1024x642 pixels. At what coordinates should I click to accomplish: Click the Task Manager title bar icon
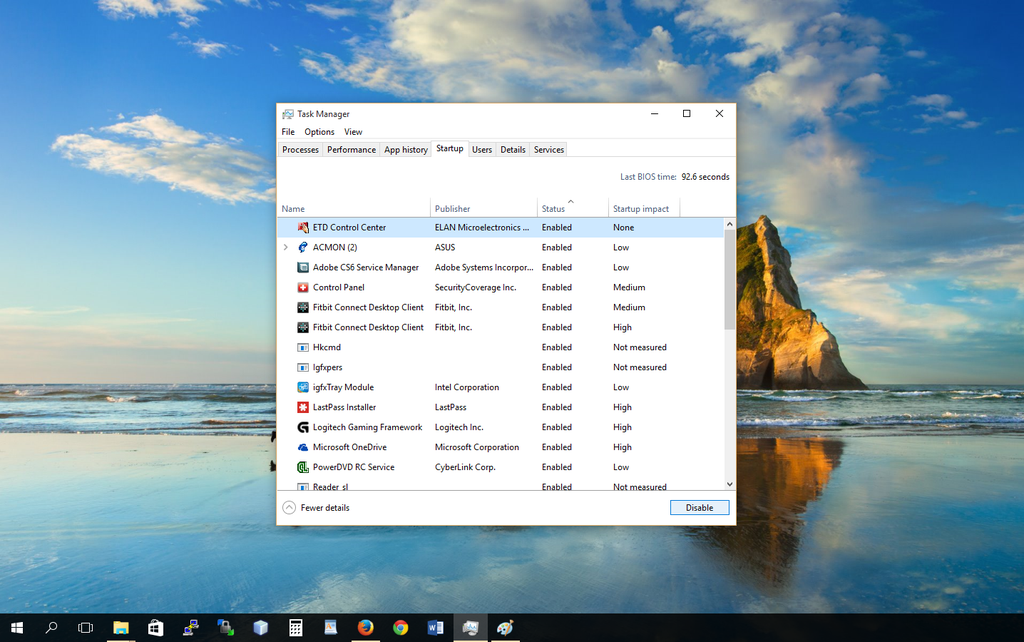pyautogui.click(x=288, y=114)
